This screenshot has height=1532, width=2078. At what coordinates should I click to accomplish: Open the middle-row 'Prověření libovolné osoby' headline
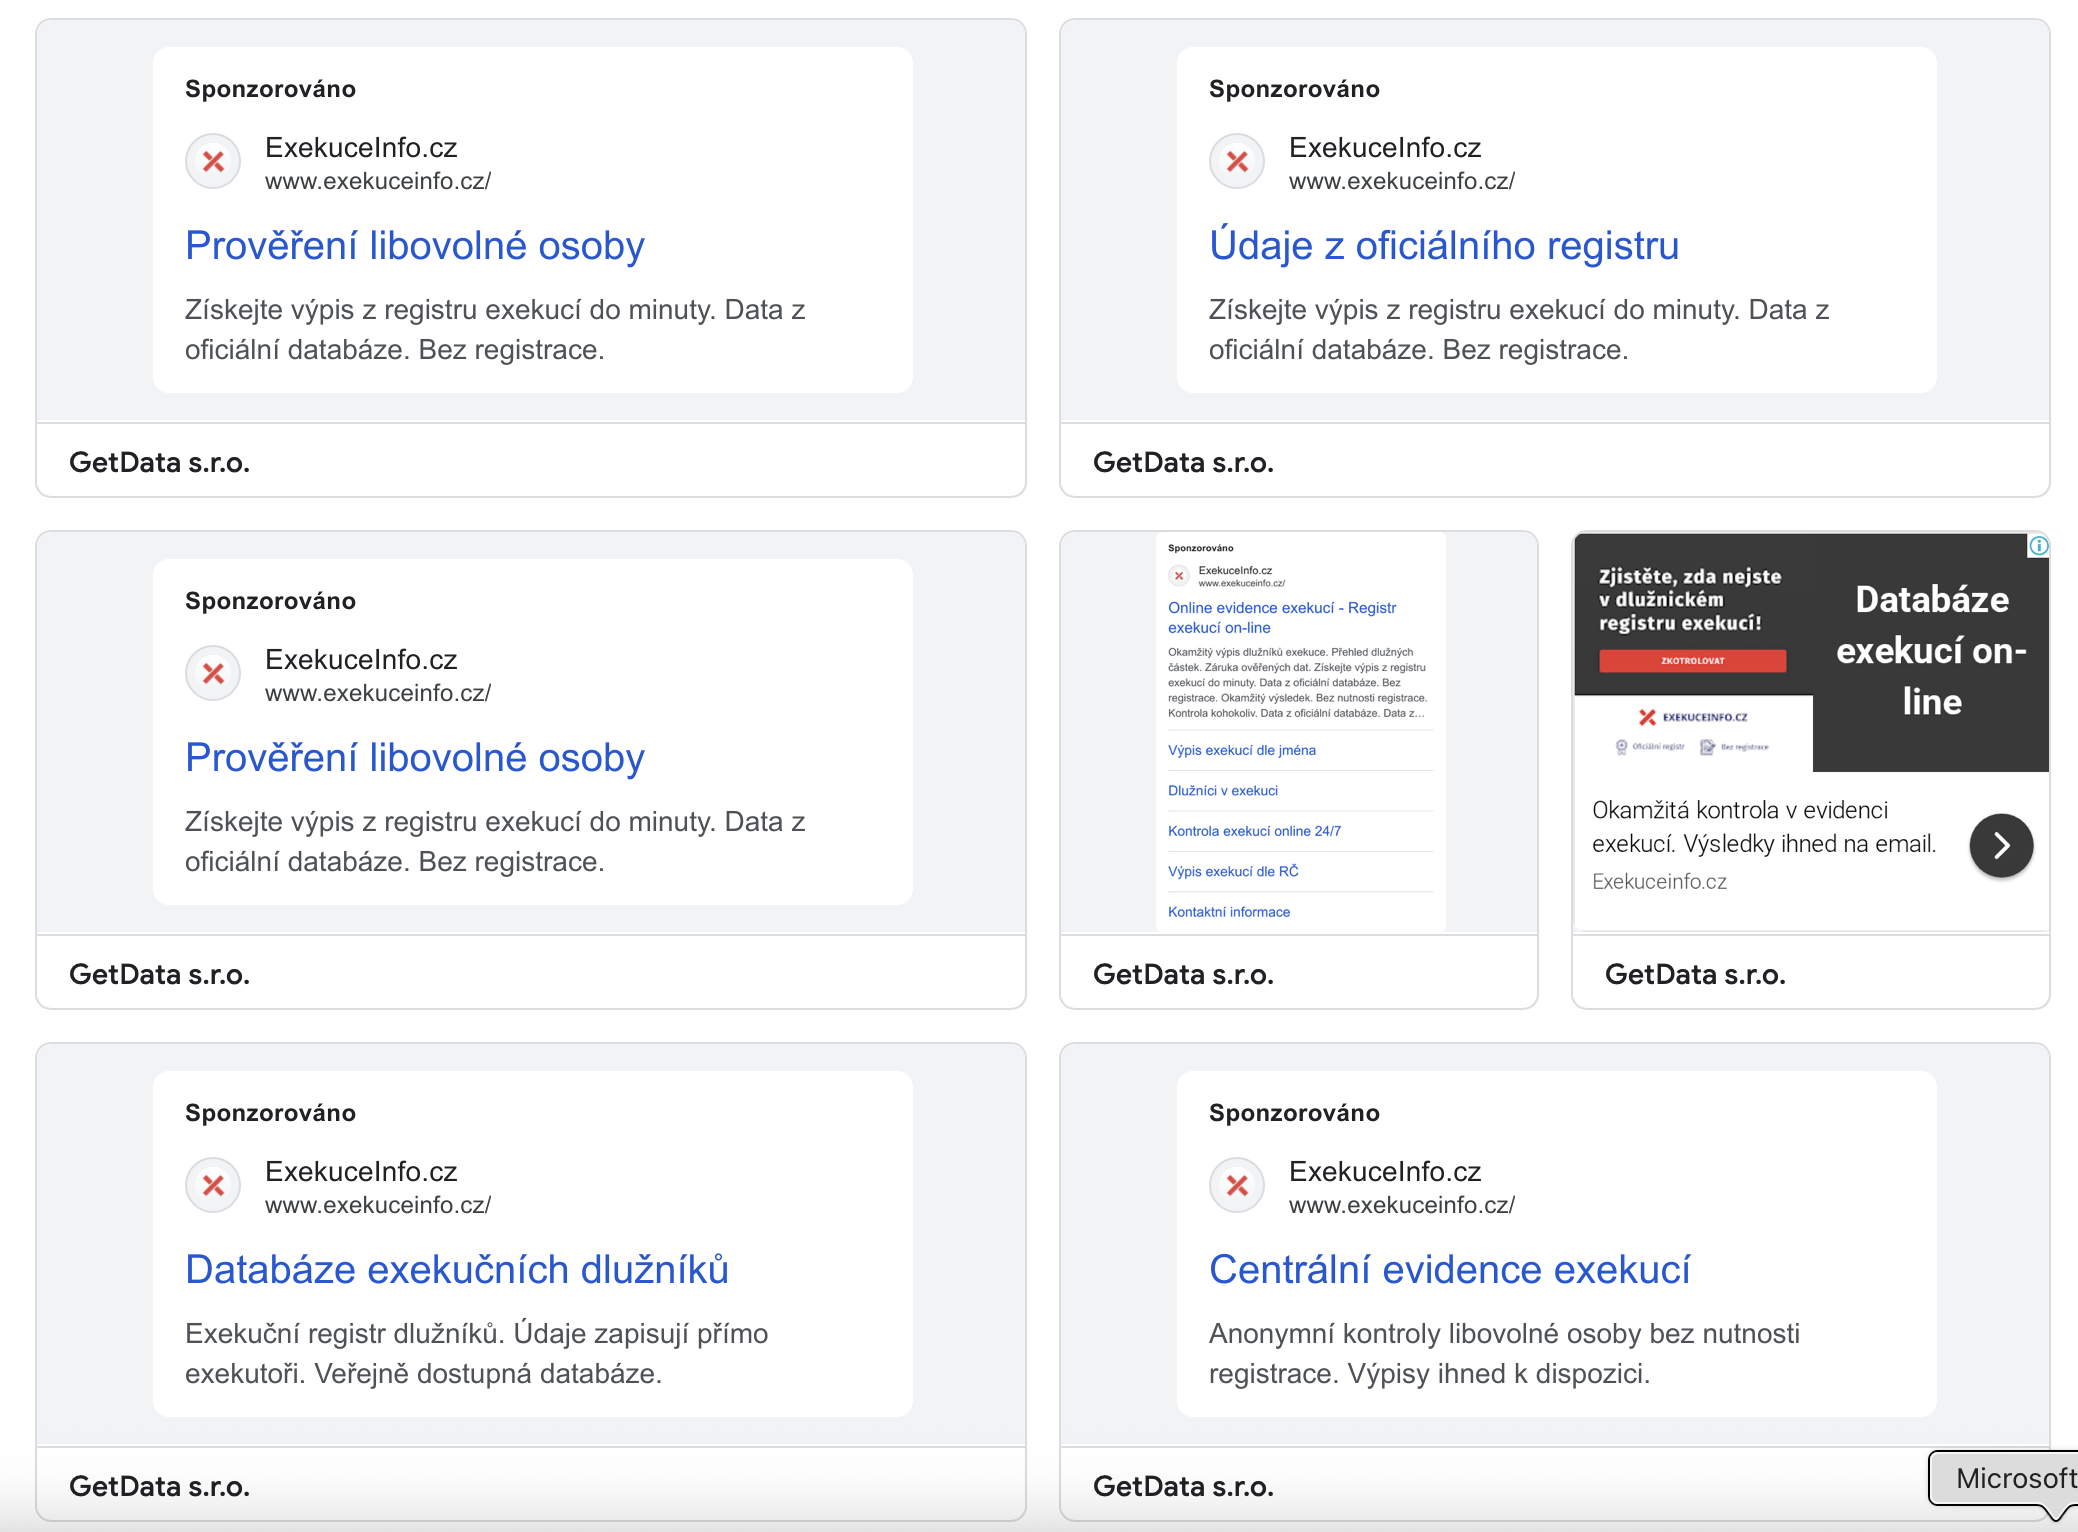click(x=415, y=758)
